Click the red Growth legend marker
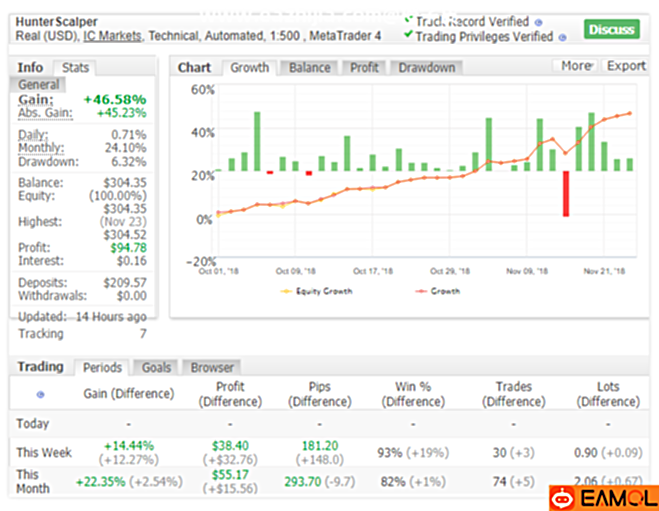The width and height of the screenshot is (659, 511). click(422, 292)
